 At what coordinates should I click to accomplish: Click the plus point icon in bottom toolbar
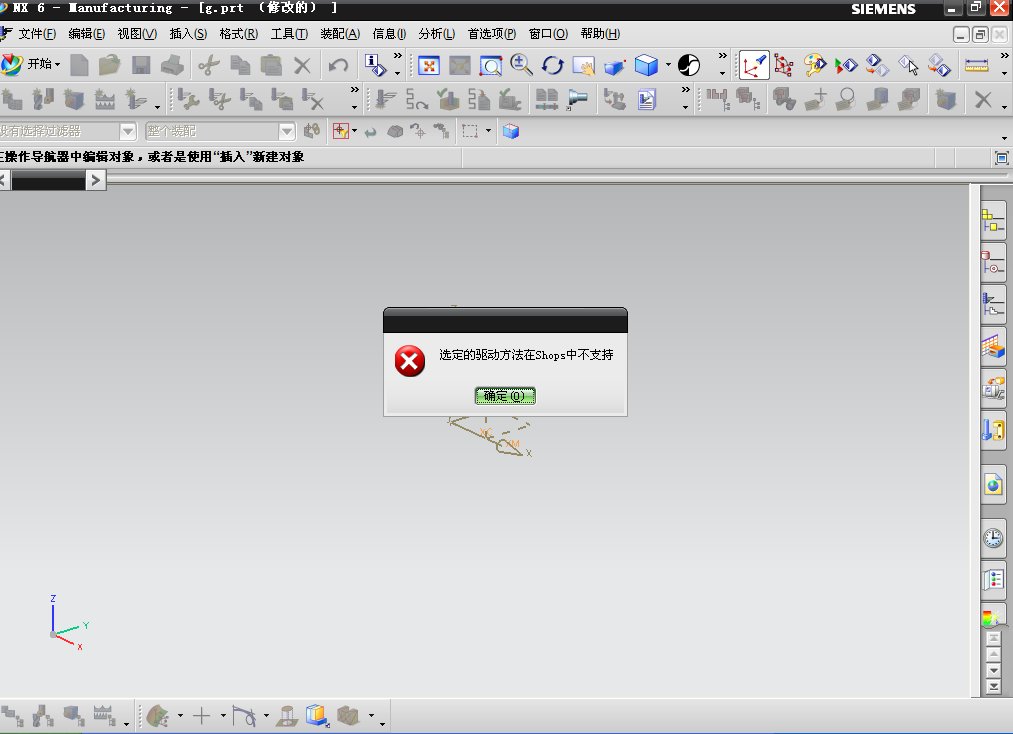point(202,715)
